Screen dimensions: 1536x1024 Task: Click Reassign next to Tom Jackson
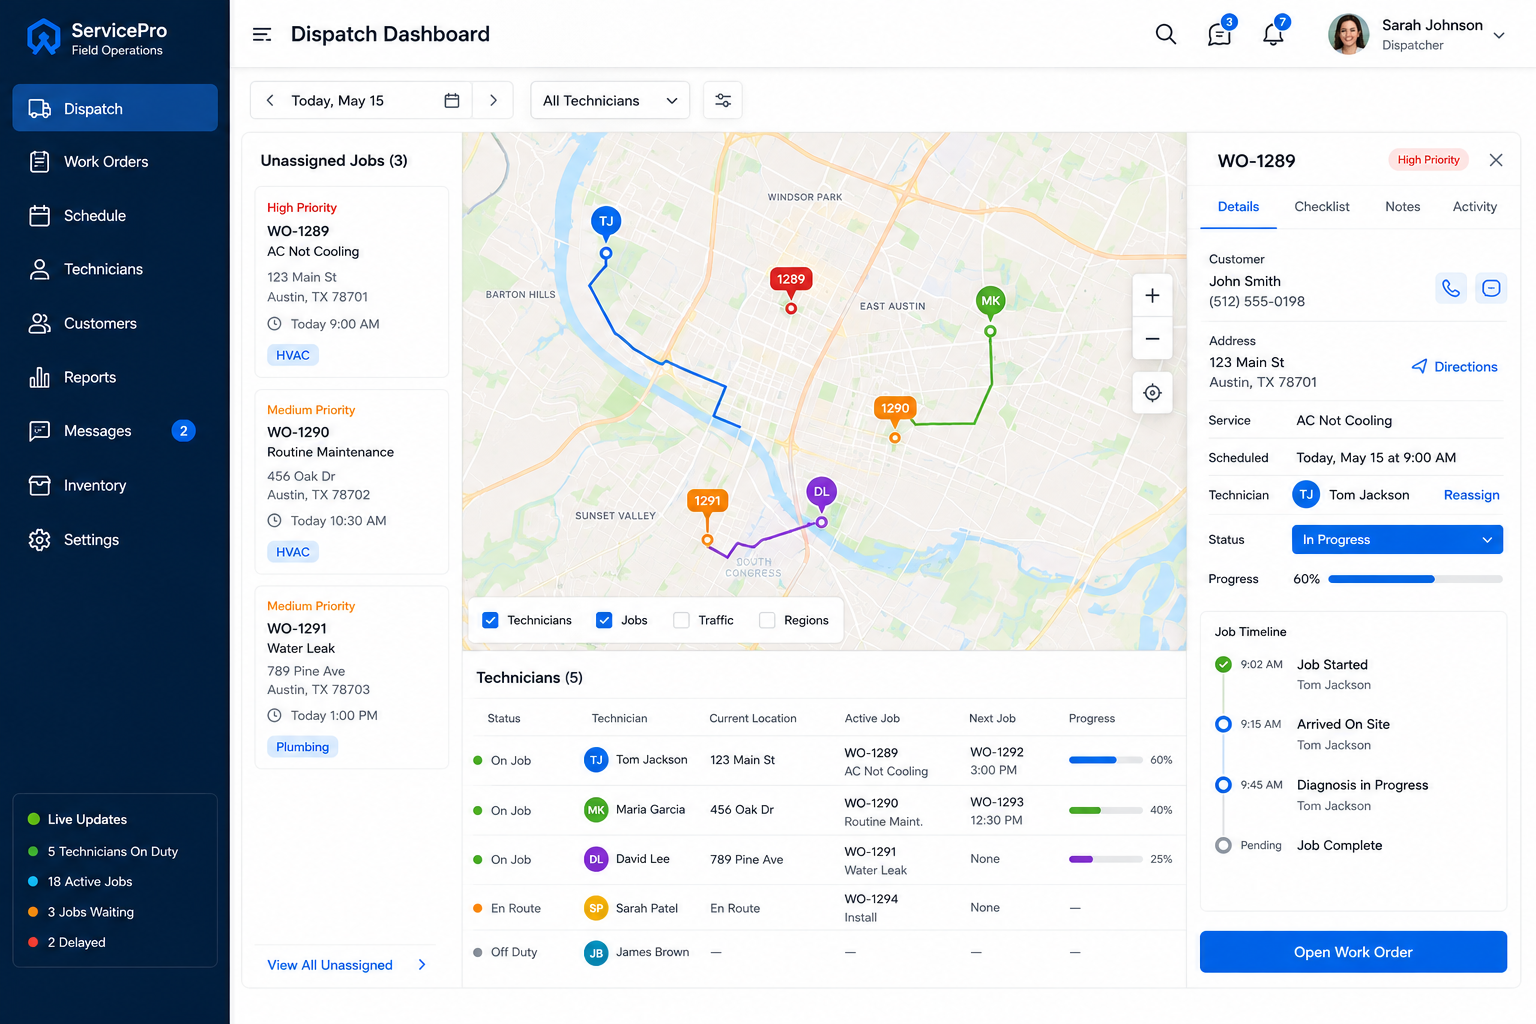point(1471,495)
